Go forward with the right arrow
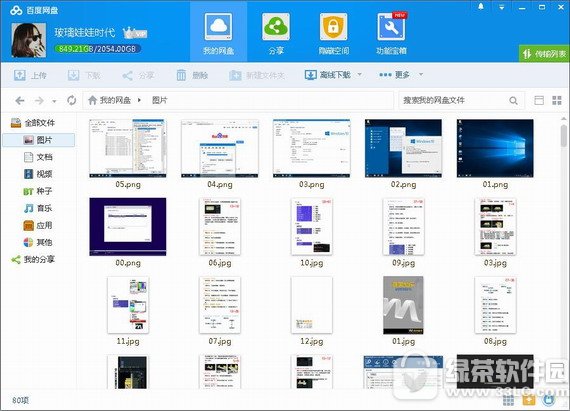 pos(39,100)
